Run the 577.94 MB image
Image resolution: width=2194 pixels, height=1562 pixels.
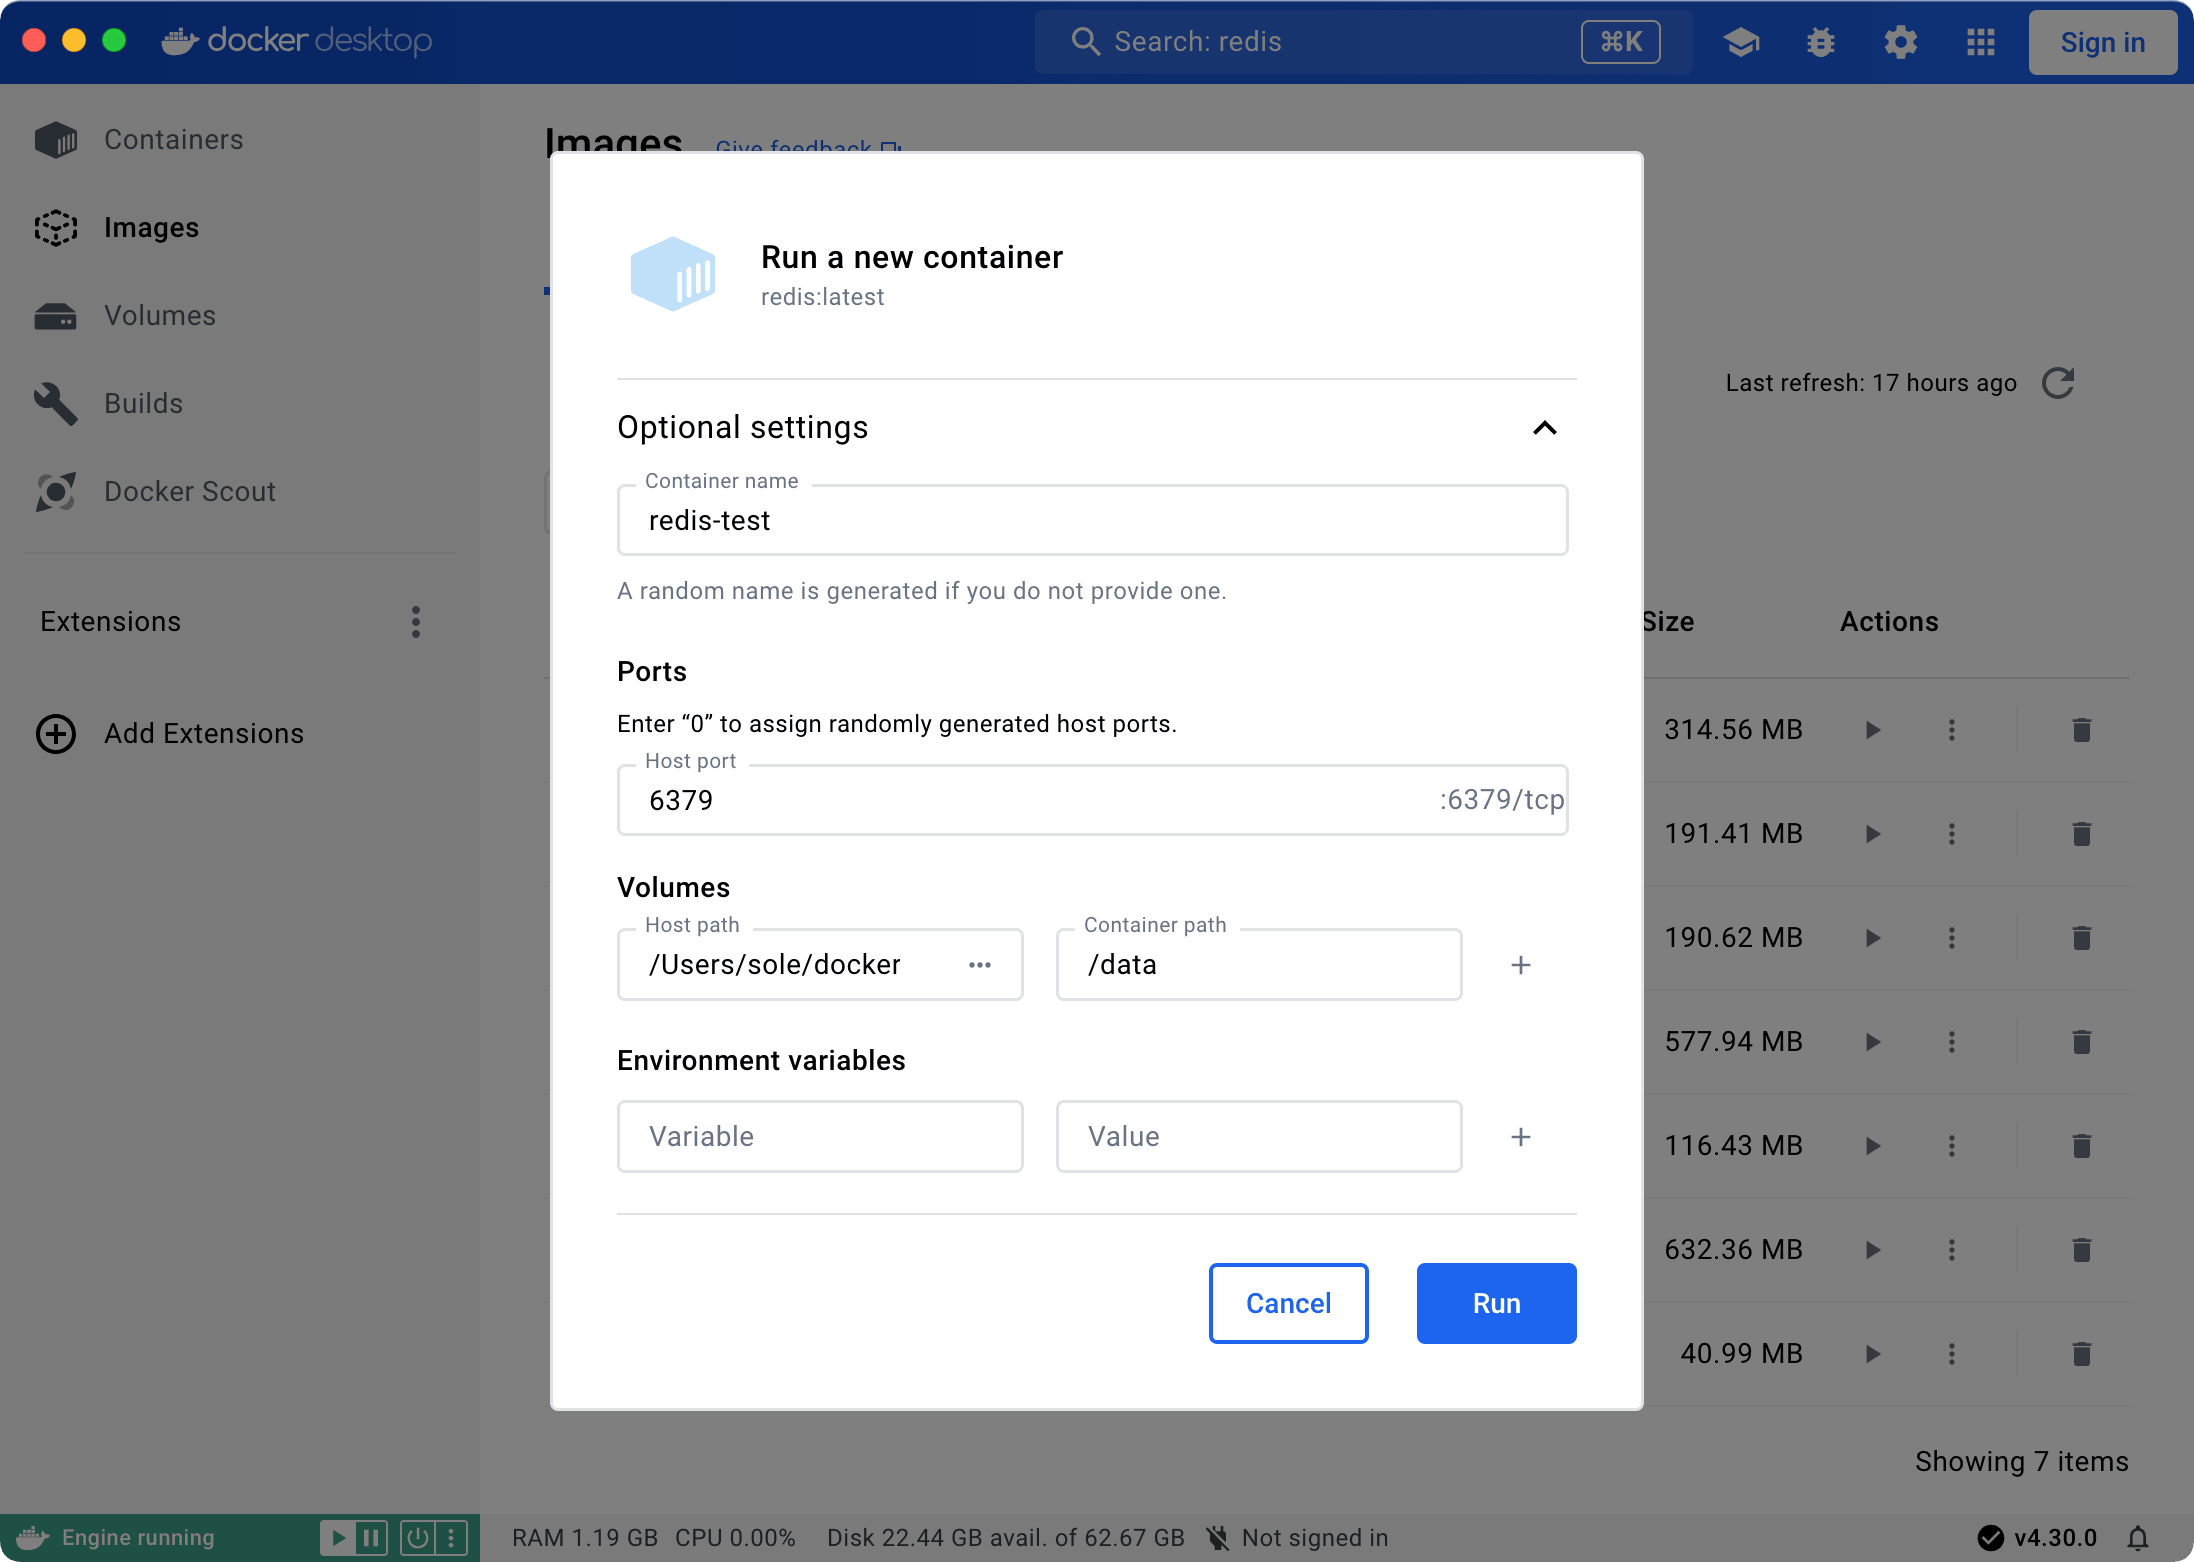click(x=1873, y=1042)
